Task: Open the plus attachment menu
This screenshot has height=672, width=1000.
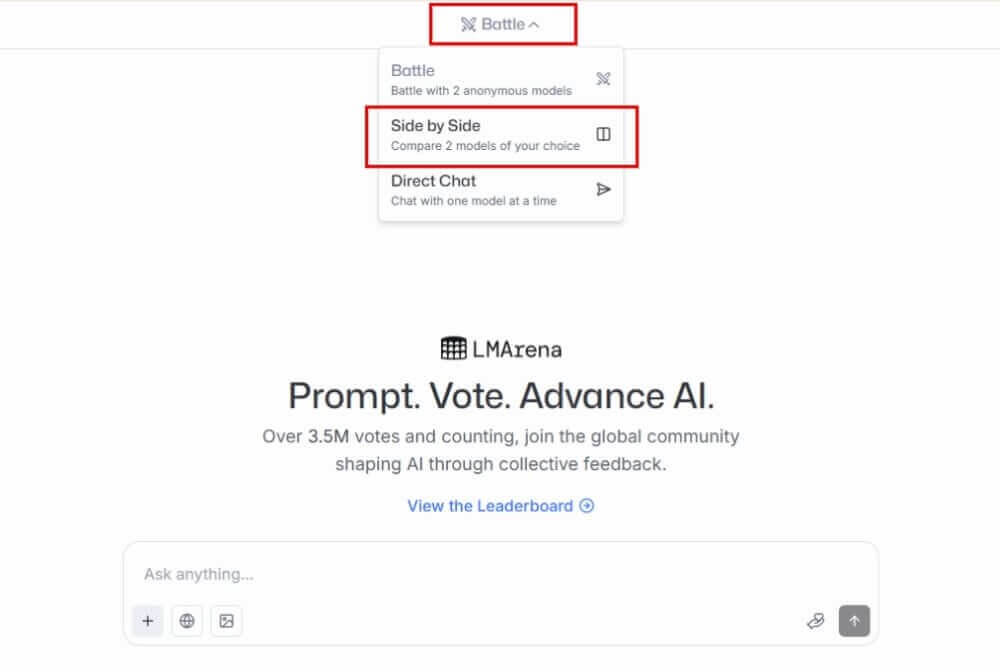Action: point(147,620)
